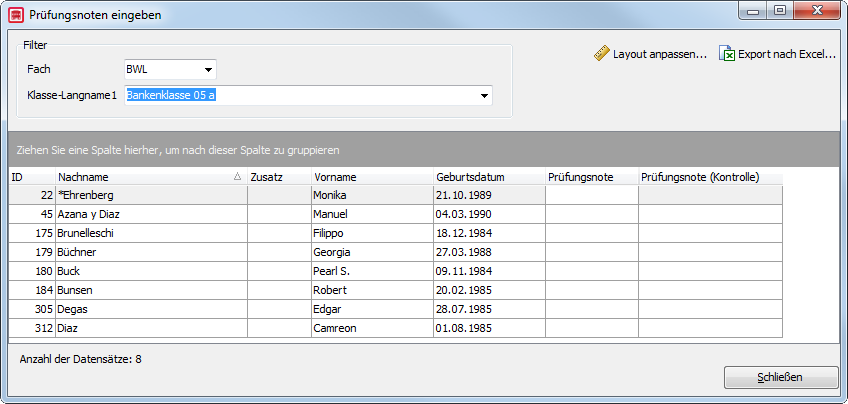Click the Kontrolle cell for Degas row
Viewport: 848px width, 404px height.
point(710,309)
